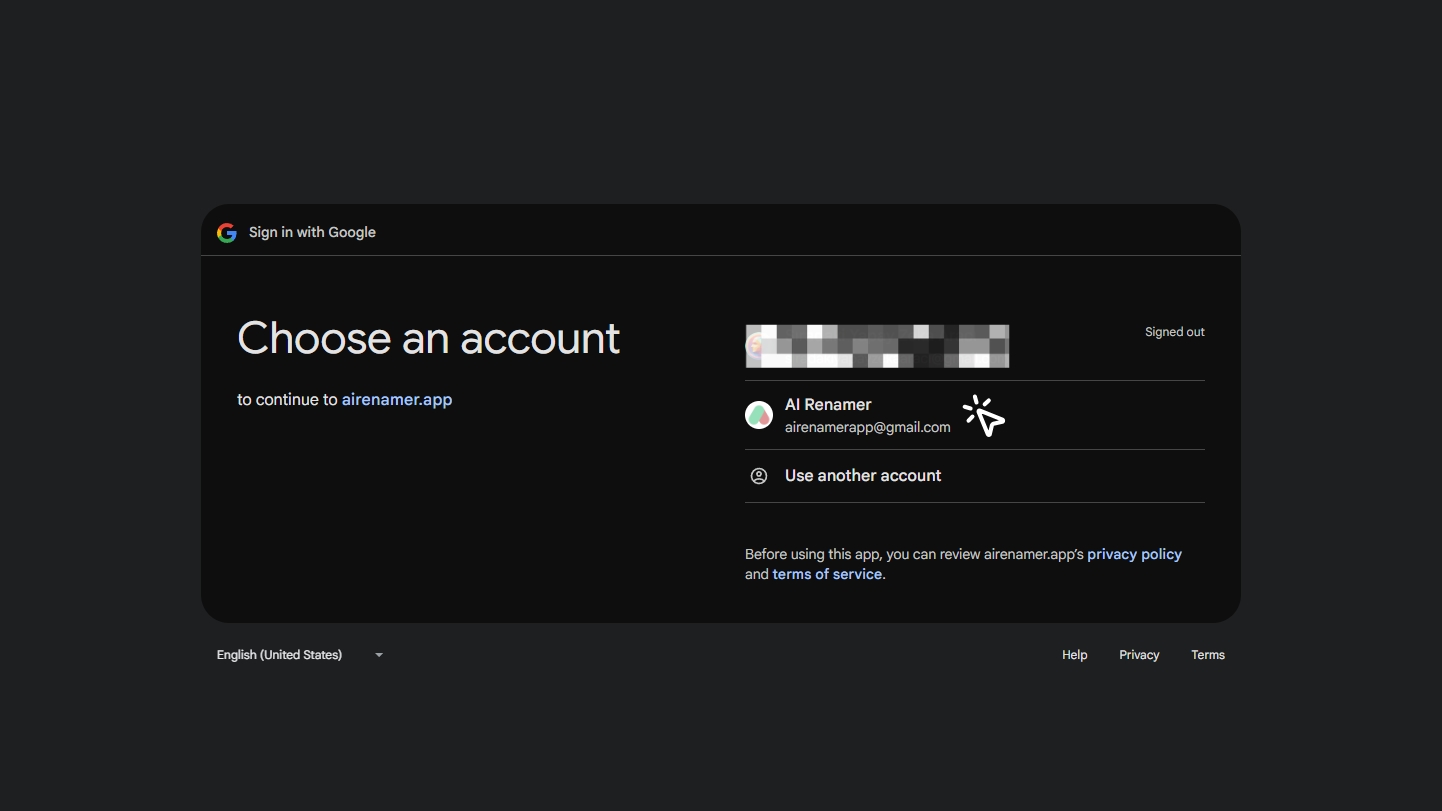Choose the Use another account option
This screenshot has height=811, width=1442.
tap(862, 475)
